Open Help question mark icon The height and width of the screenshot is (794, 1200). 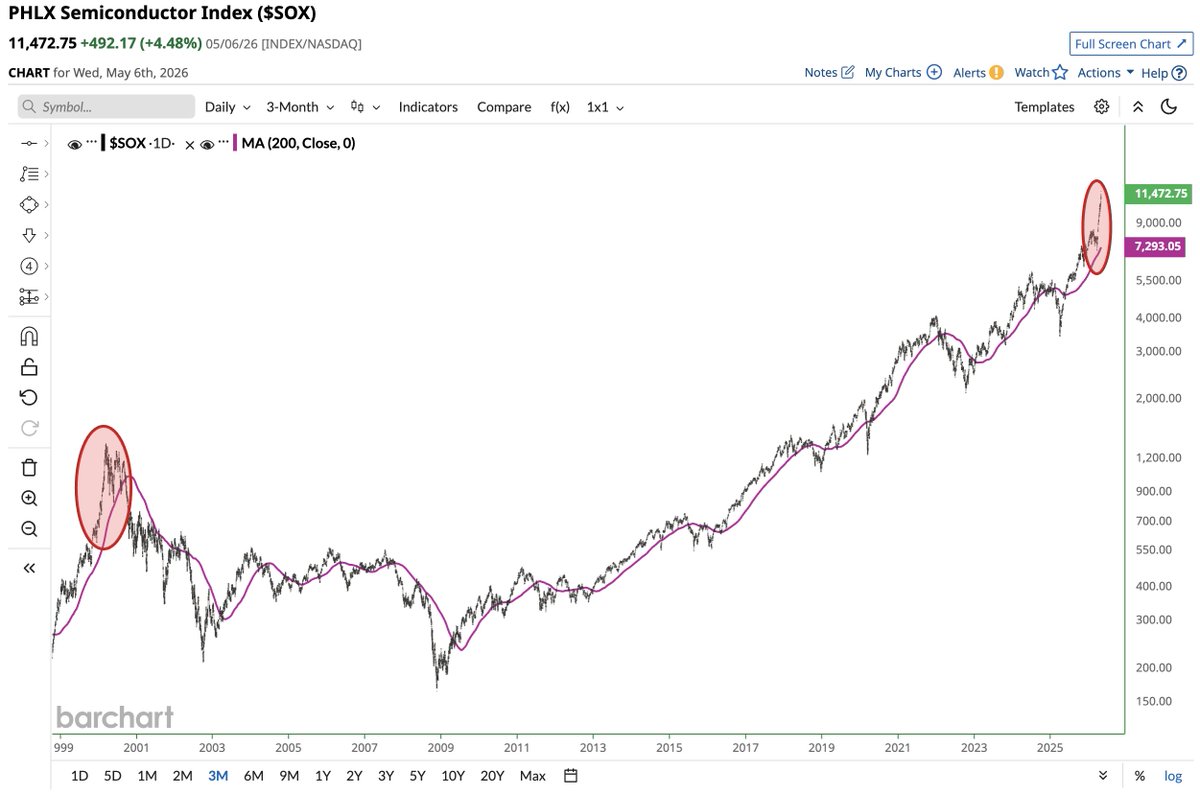point(1179,72)
